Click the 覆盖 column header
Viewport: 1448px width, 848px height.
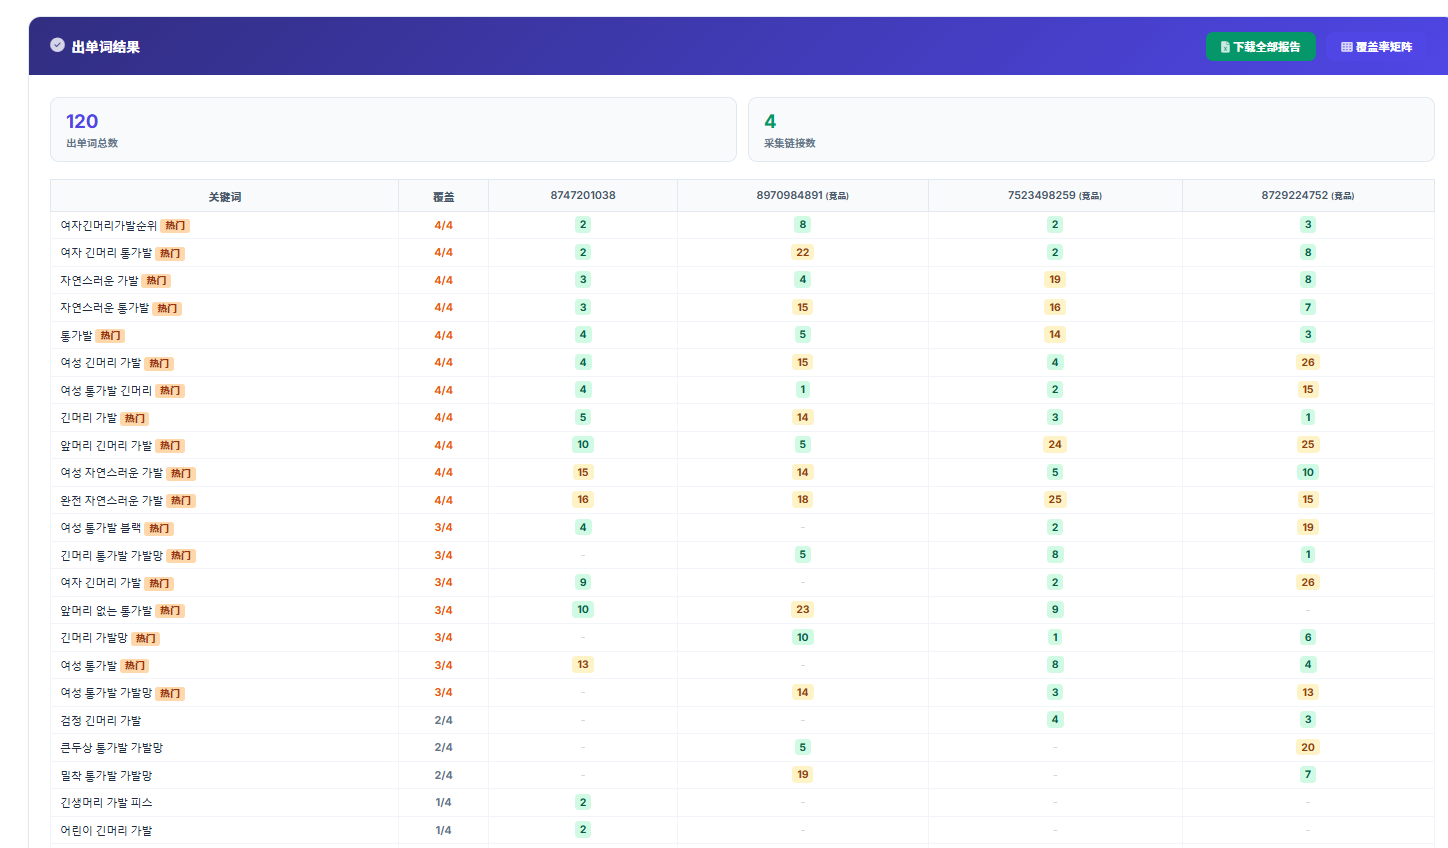click(x=443, y=196)
